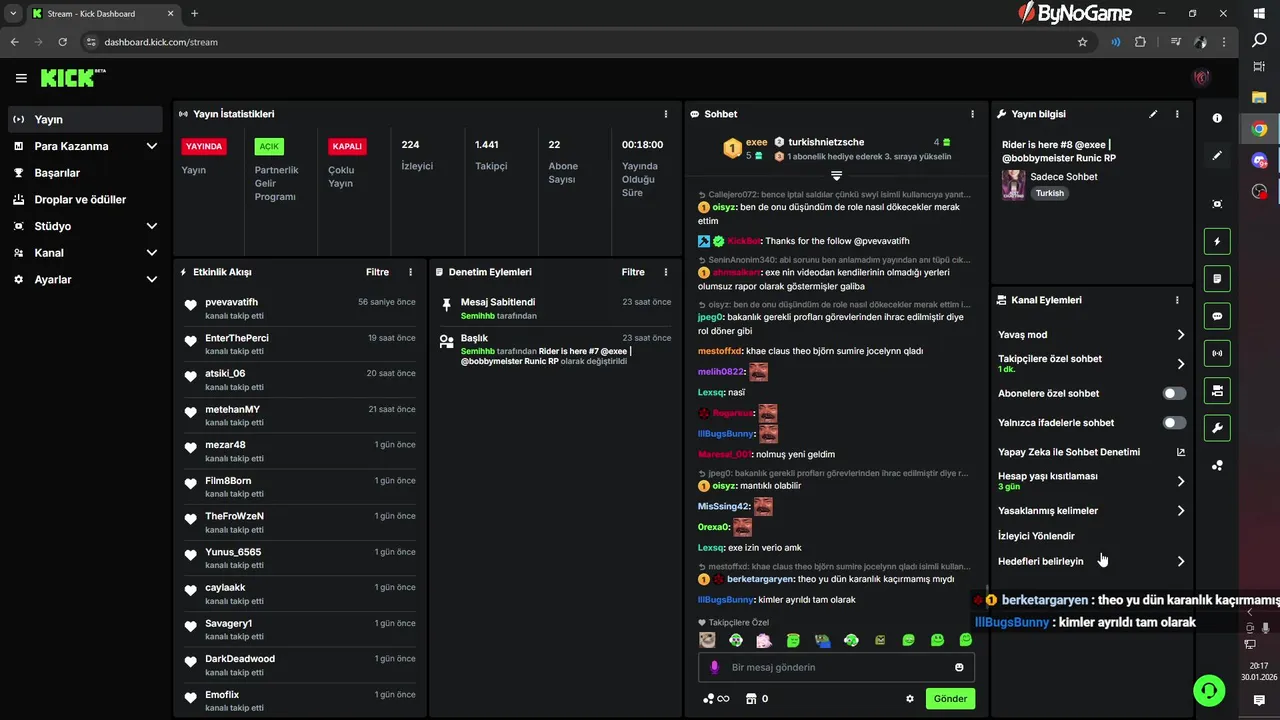Click the Turkish language tag

[1049, 193]
